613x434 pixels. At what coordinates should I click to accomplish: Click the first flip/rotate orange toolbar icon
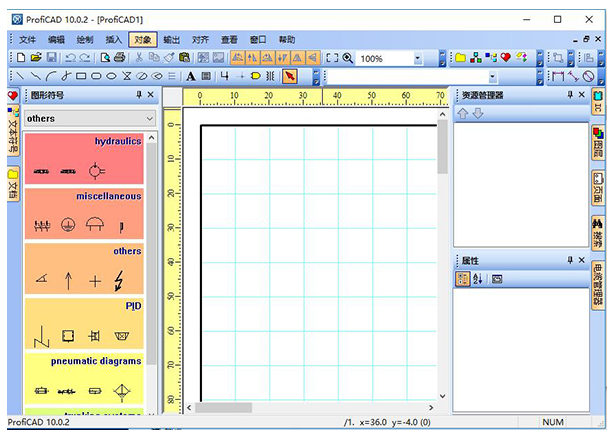[237, 58]
